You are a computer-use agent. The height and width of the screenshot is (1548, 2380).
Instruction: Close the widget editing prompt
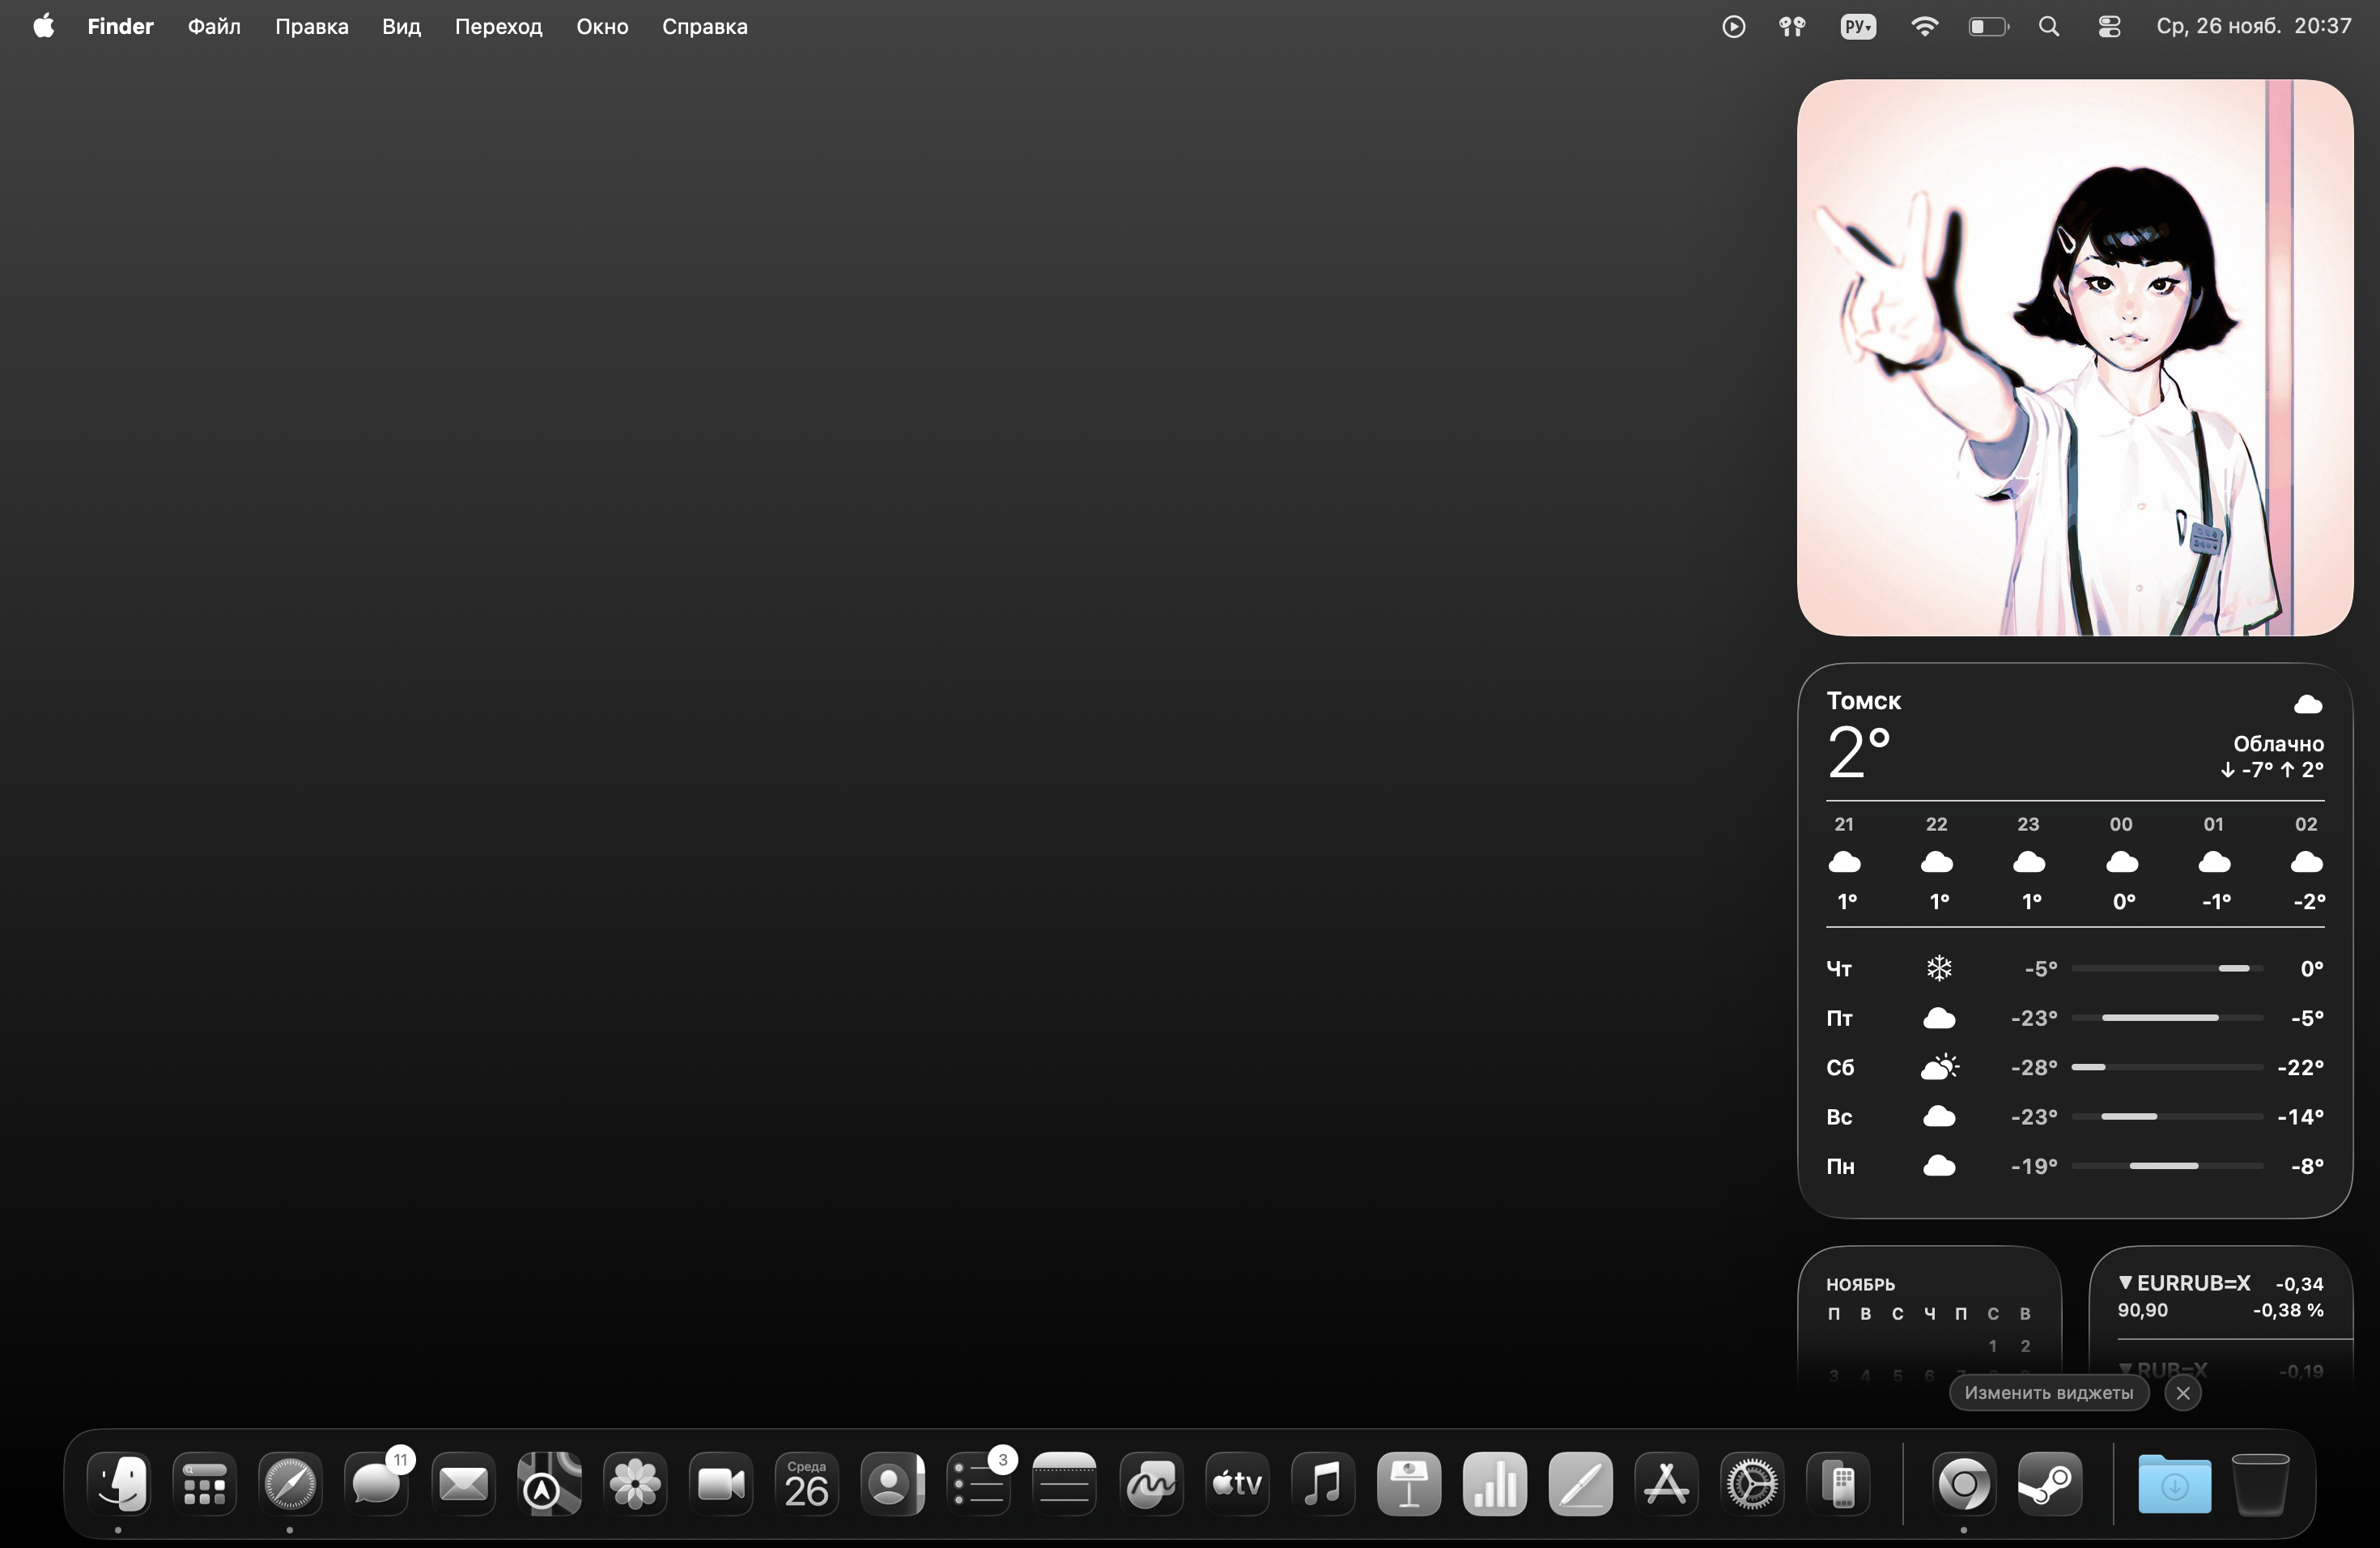2182,1392
